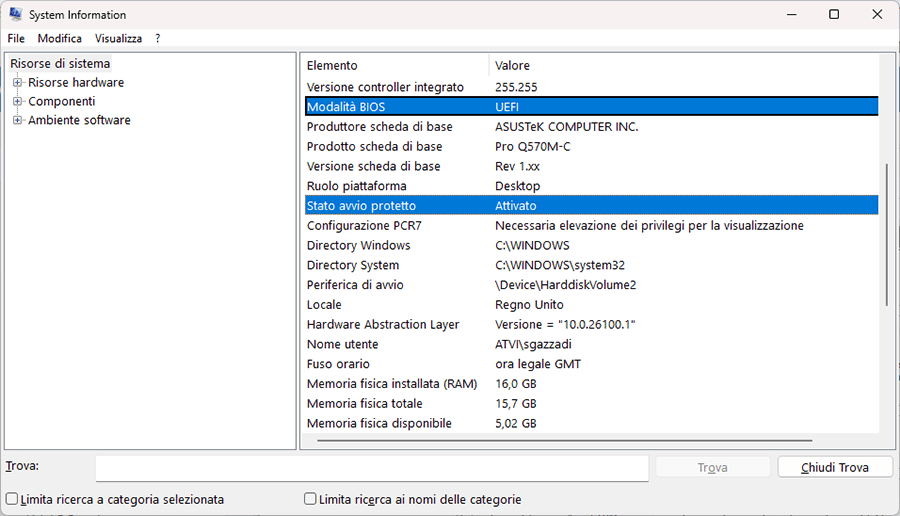Expand the Risorse hardware node
Viewport: 900px width, 516px height.
[x=17, y=83]
